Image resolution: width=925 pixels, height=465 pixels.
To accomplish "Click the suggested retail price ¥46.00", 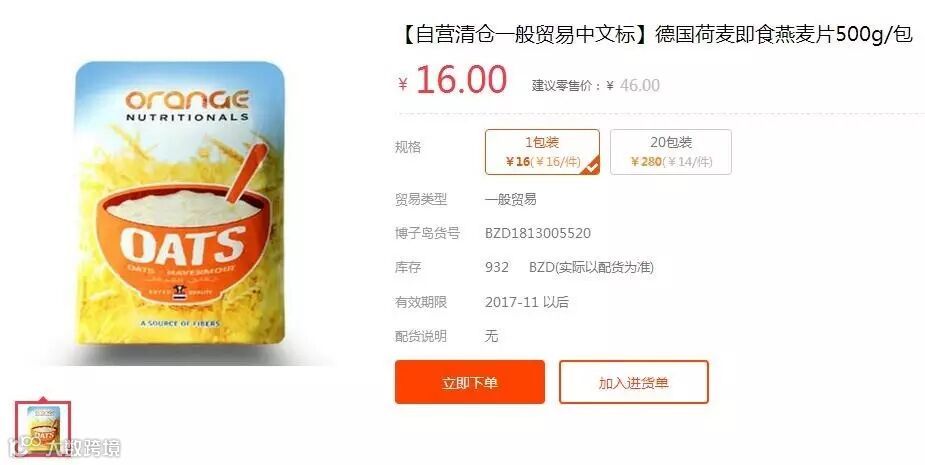I will point(633,86).
